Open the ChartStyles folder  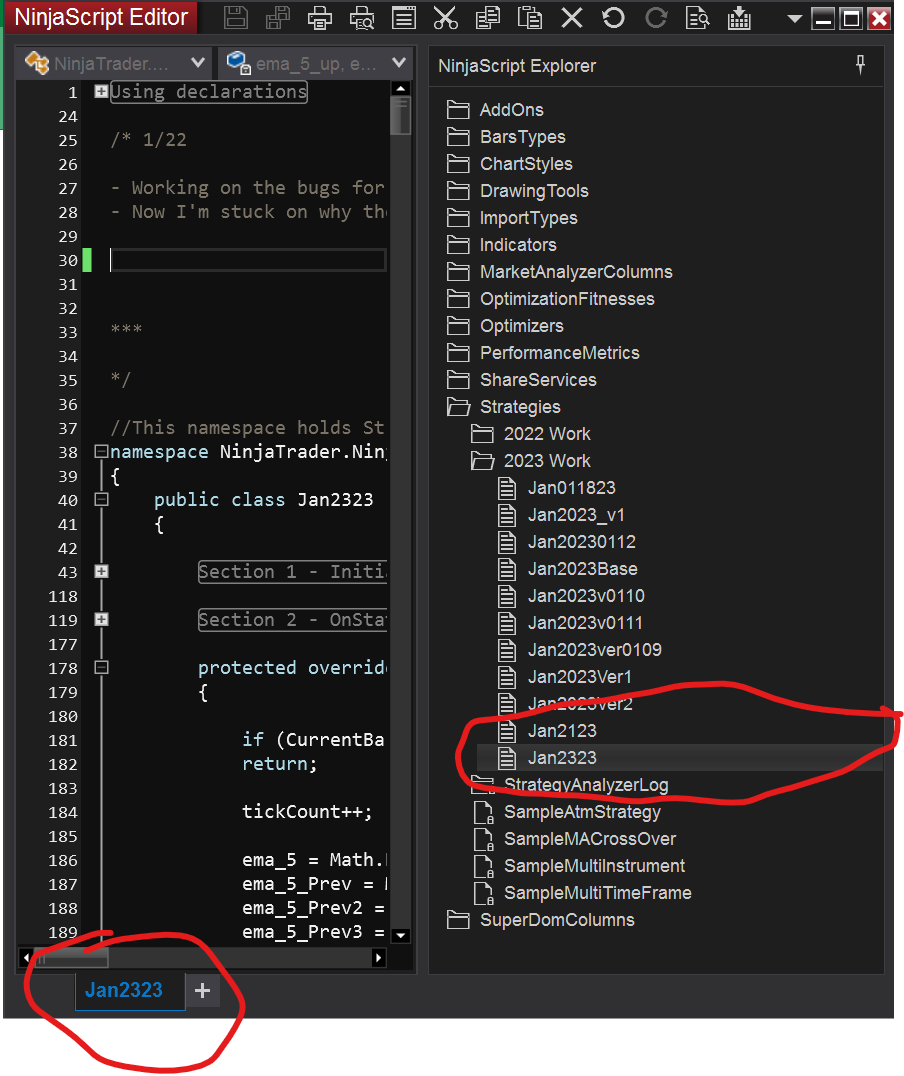click(x=526, y=164)
